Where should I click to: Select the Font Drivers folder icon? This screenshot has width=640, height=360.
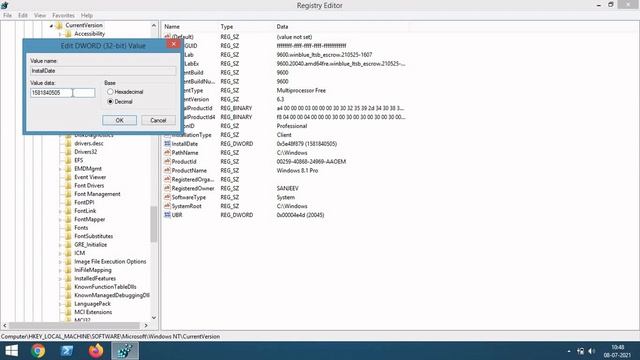click(68, 186)
